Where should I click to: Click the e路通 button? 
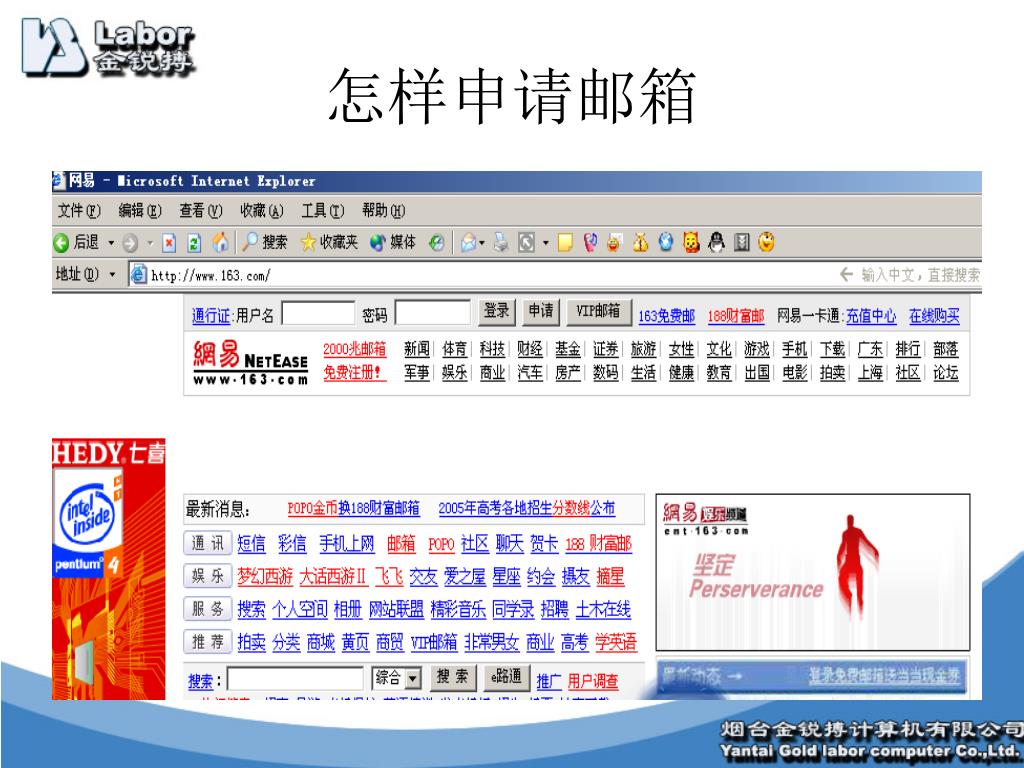pyautogui.click(x=506, y=677)
